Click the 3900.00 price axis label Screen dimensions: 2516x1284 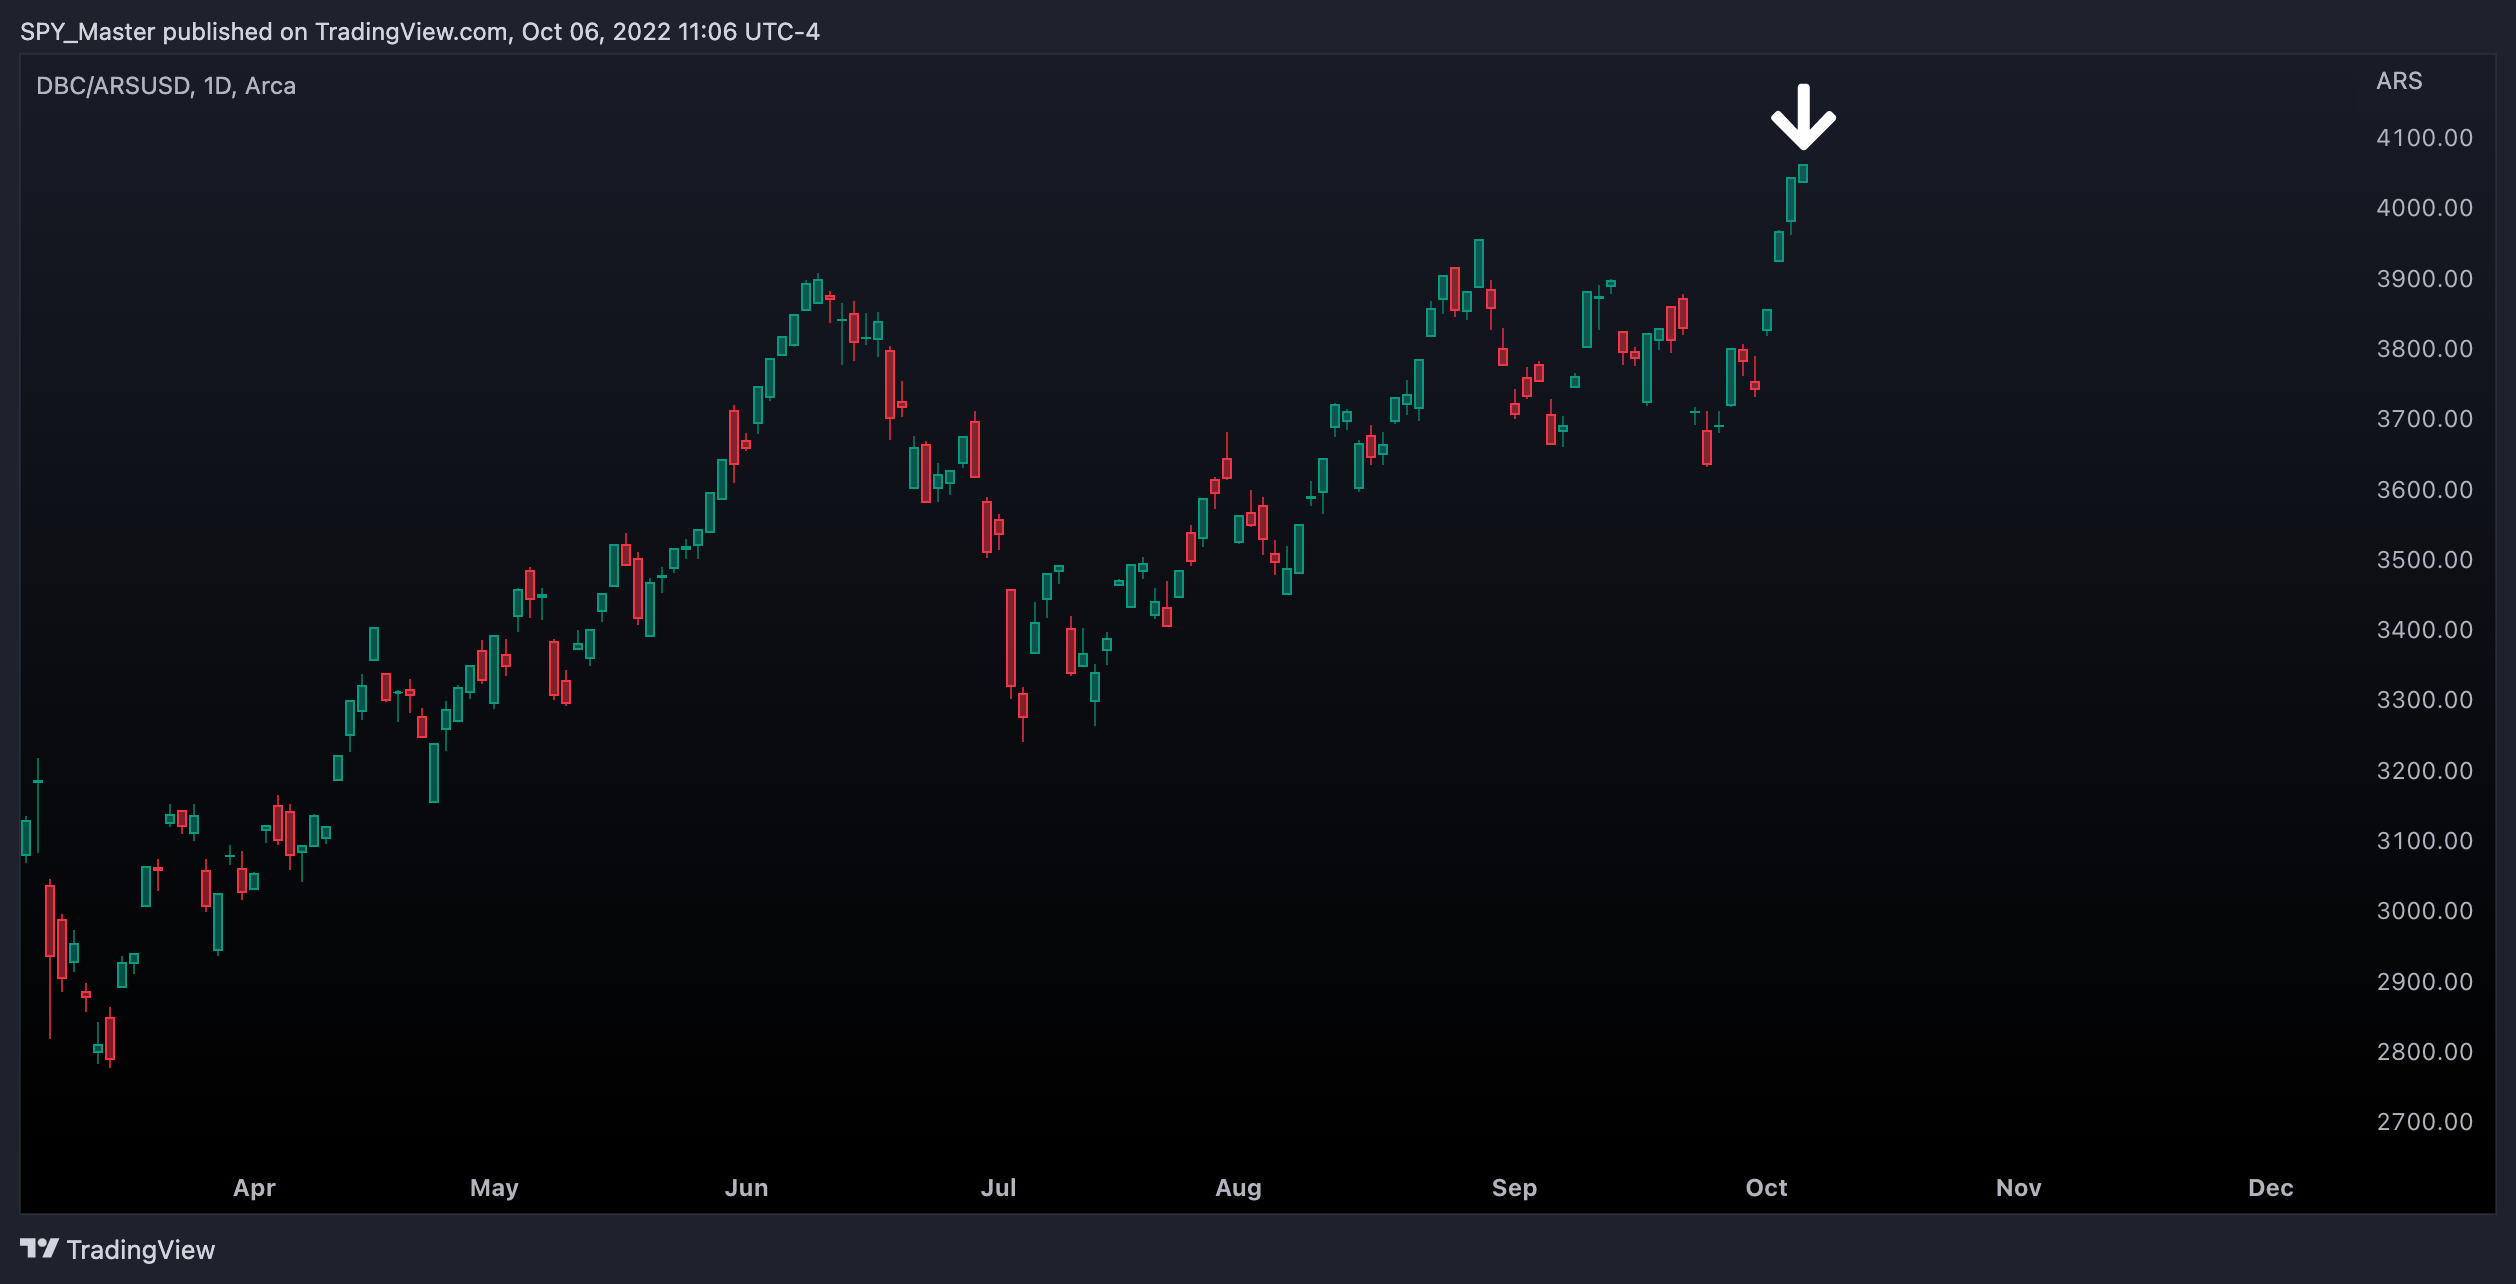2424,279
